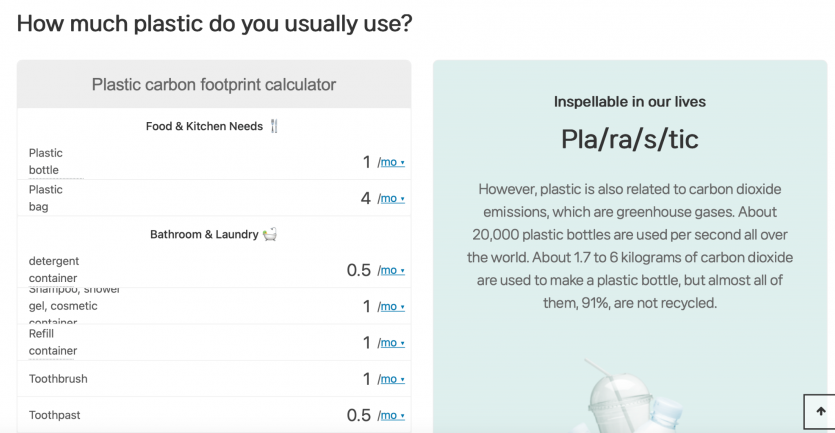Click the How much plastic heading
The height and width of the screenshot is (433, 835).
(214, 23)
